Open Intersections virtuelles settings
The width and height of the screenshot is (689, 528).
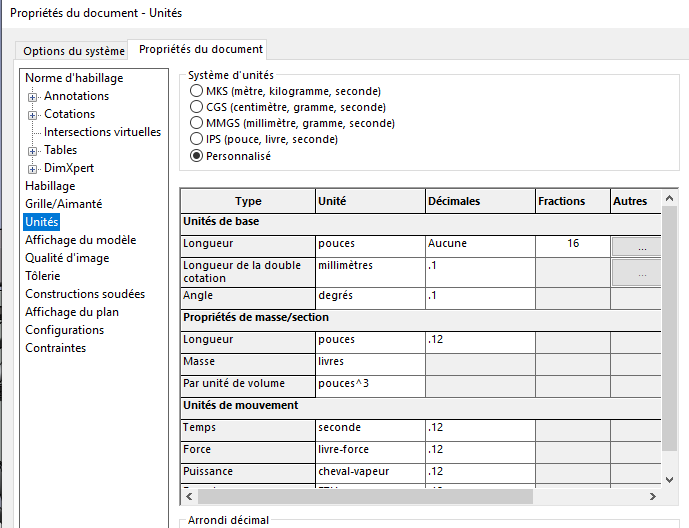[x=102, y=132]
